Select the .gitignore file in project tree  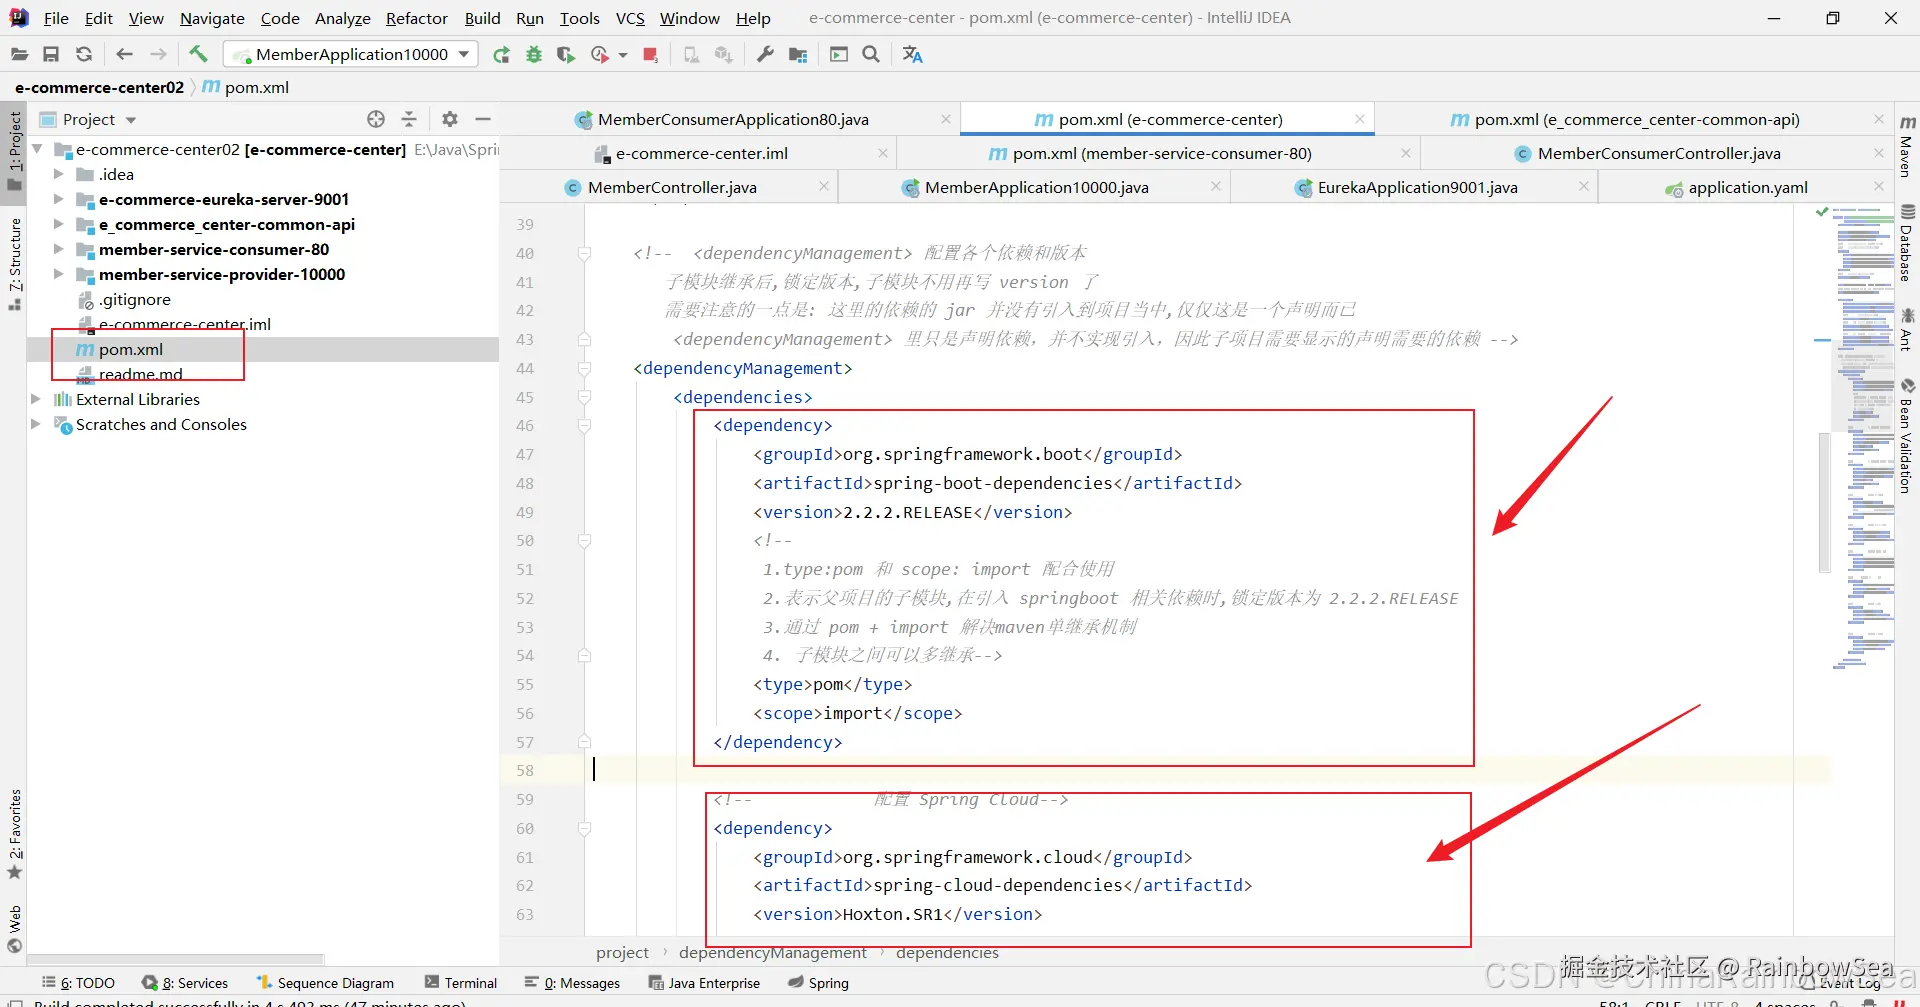tap(134, 299)
